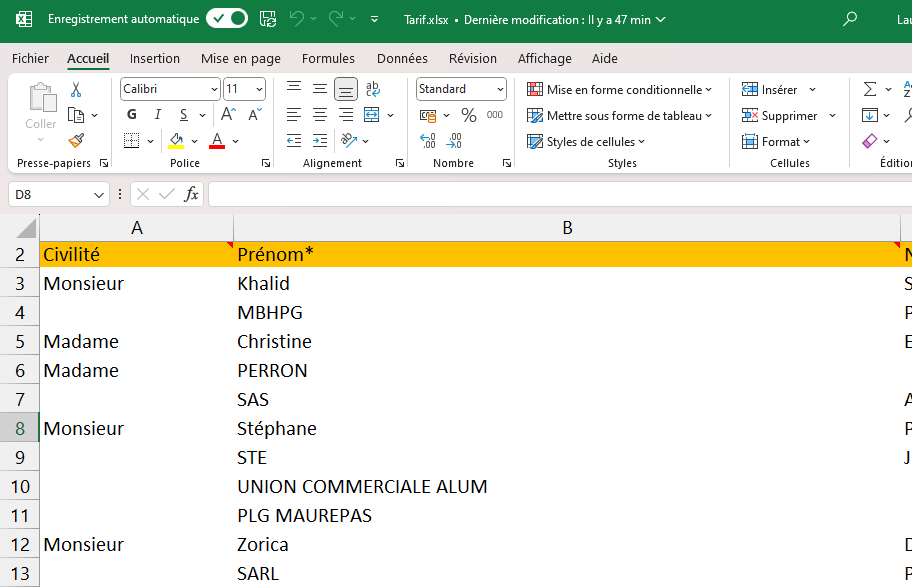The image size is (912, 587).
Task: Click the redo arrow icon
Action: pos(336,19)
